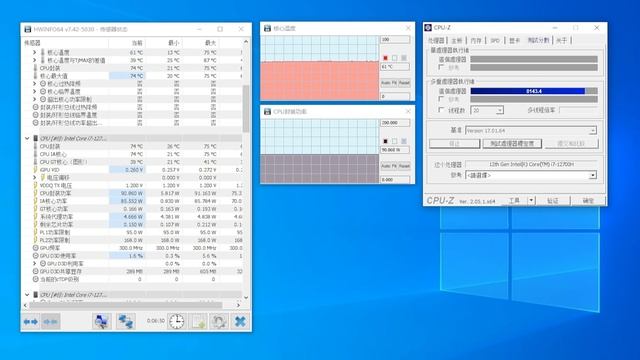The image size is (640, 360).
Task: Open HWiNFO sensor settings wrench icon
Action: pos(219,322)
